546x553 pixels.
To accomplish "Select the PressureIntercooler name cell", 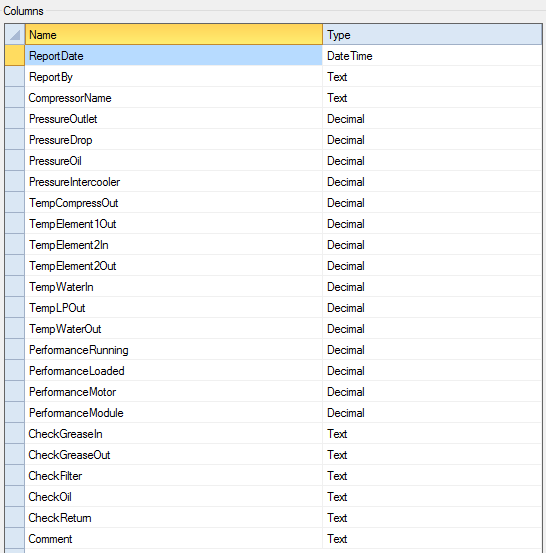I will coord(174,182).
